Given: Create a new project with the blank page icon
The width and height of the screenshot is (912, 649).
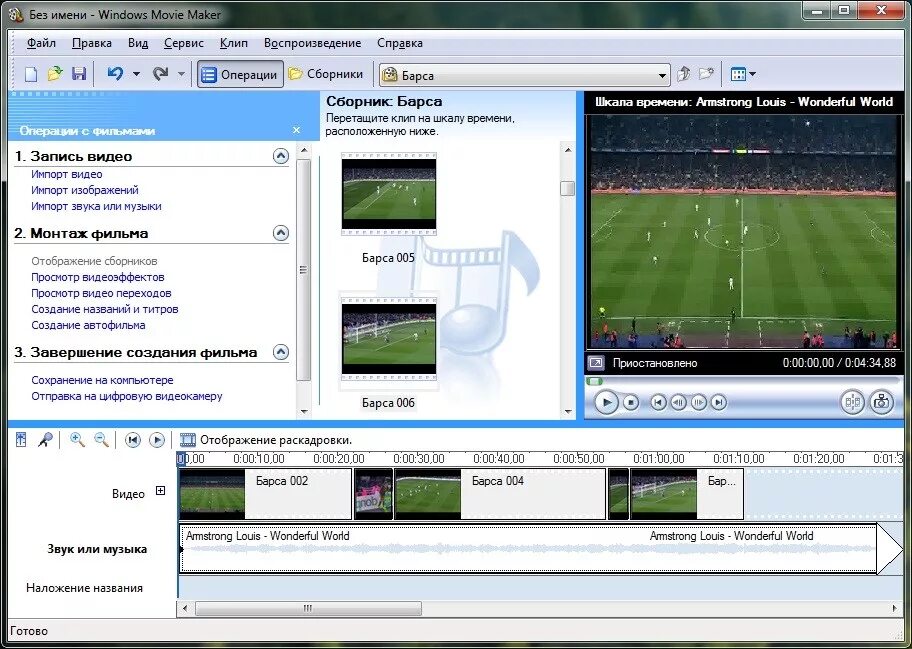Looking at the screenshot, I should point(30,74).
